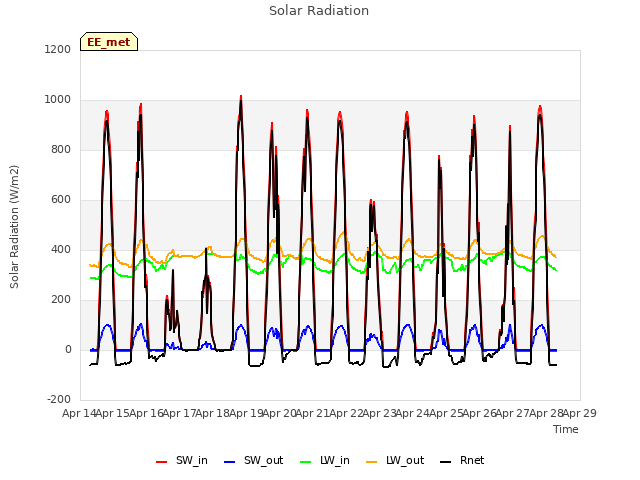Toggle the LW_in legend entry

pos(325,461)
